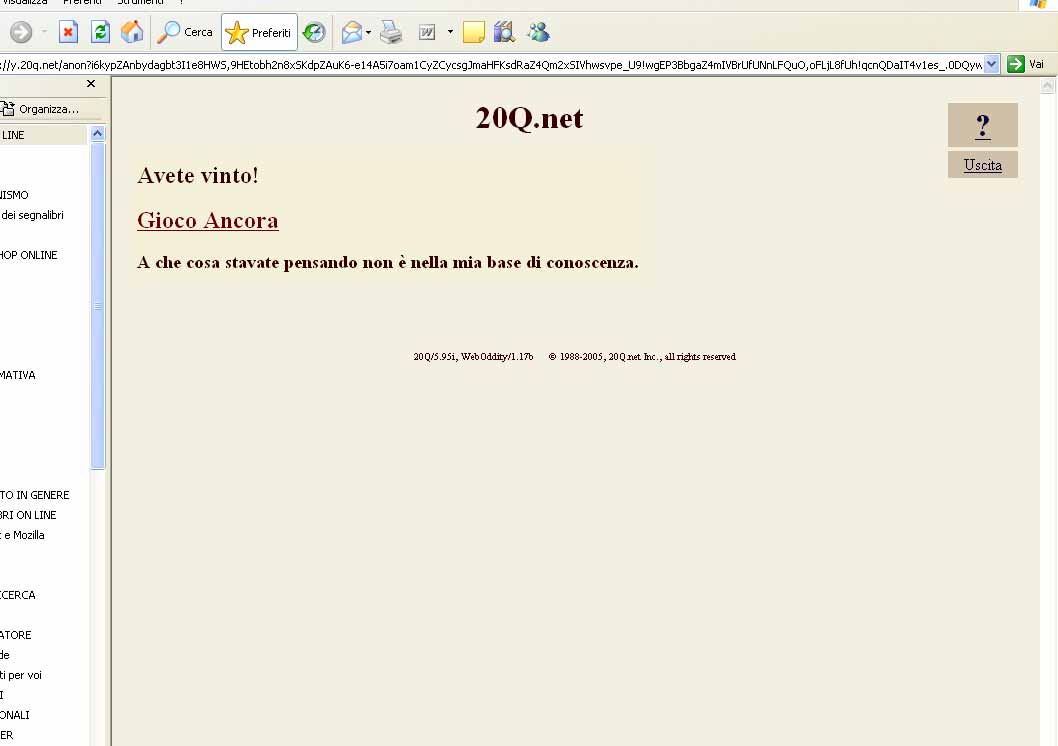Image resolution: width=1058 pixels, height=746 pixels.
Task: Open the 'BRI ON LINE' favorites entry
Action: pyautogui.click(x=28, y=515)
